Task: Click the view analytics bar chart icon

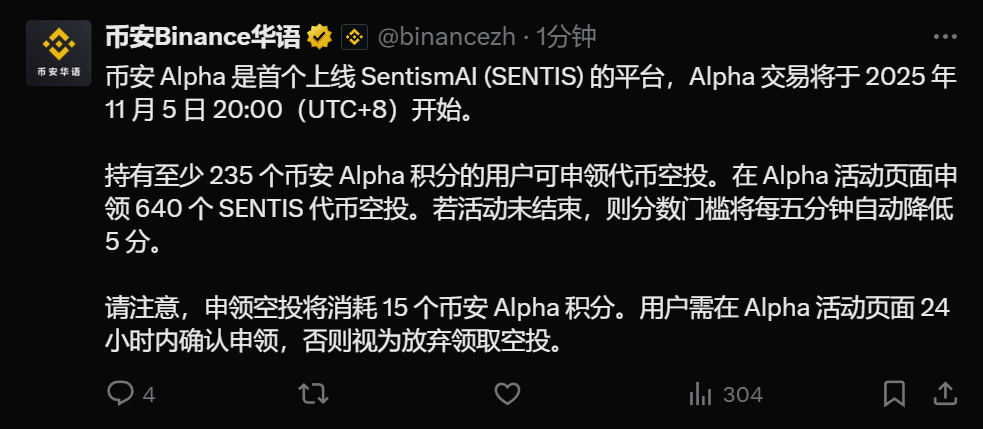Action: click(x=700, y=394)
